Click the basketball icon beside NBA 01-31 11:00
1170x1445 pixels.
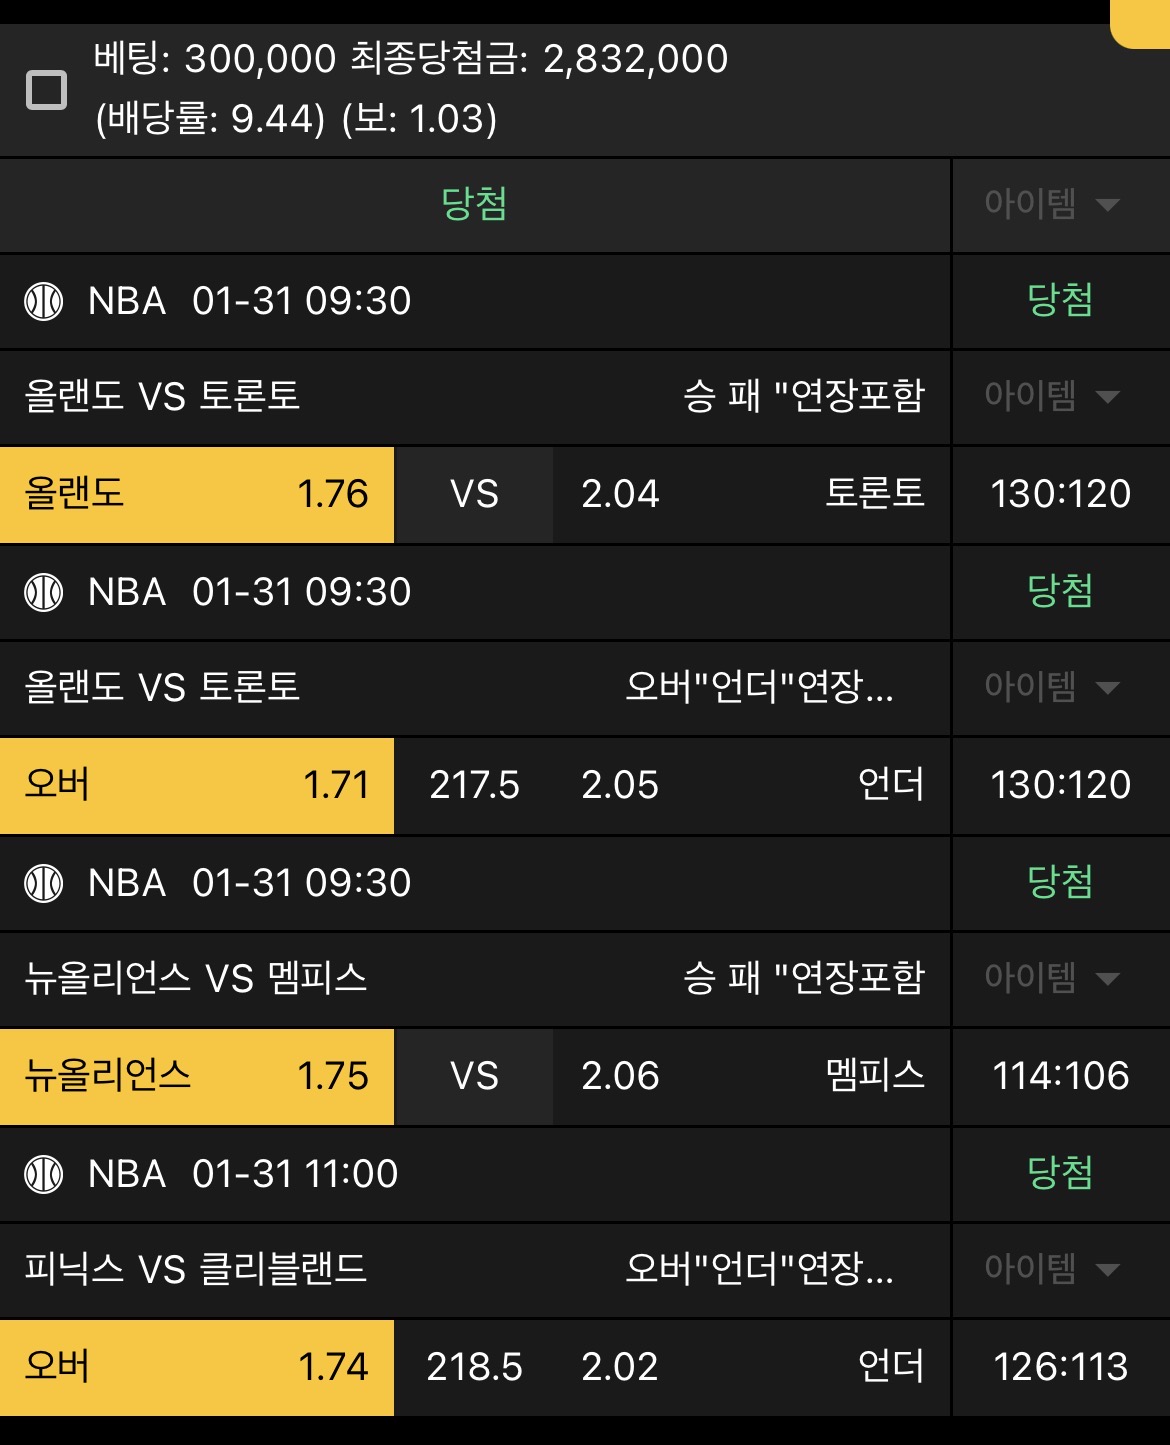pyautogui.click(x=43, y=1175)
